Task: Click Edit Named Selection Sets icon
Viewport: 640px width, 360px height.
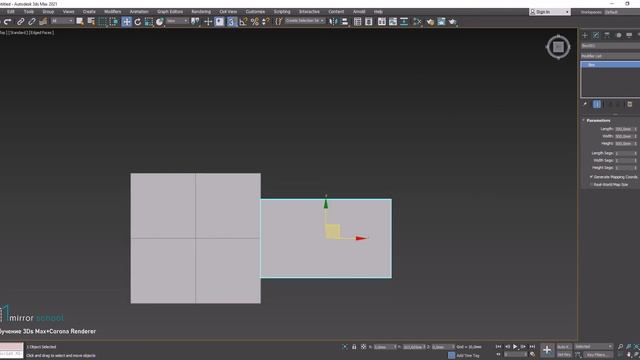Action: click(278, 22)
